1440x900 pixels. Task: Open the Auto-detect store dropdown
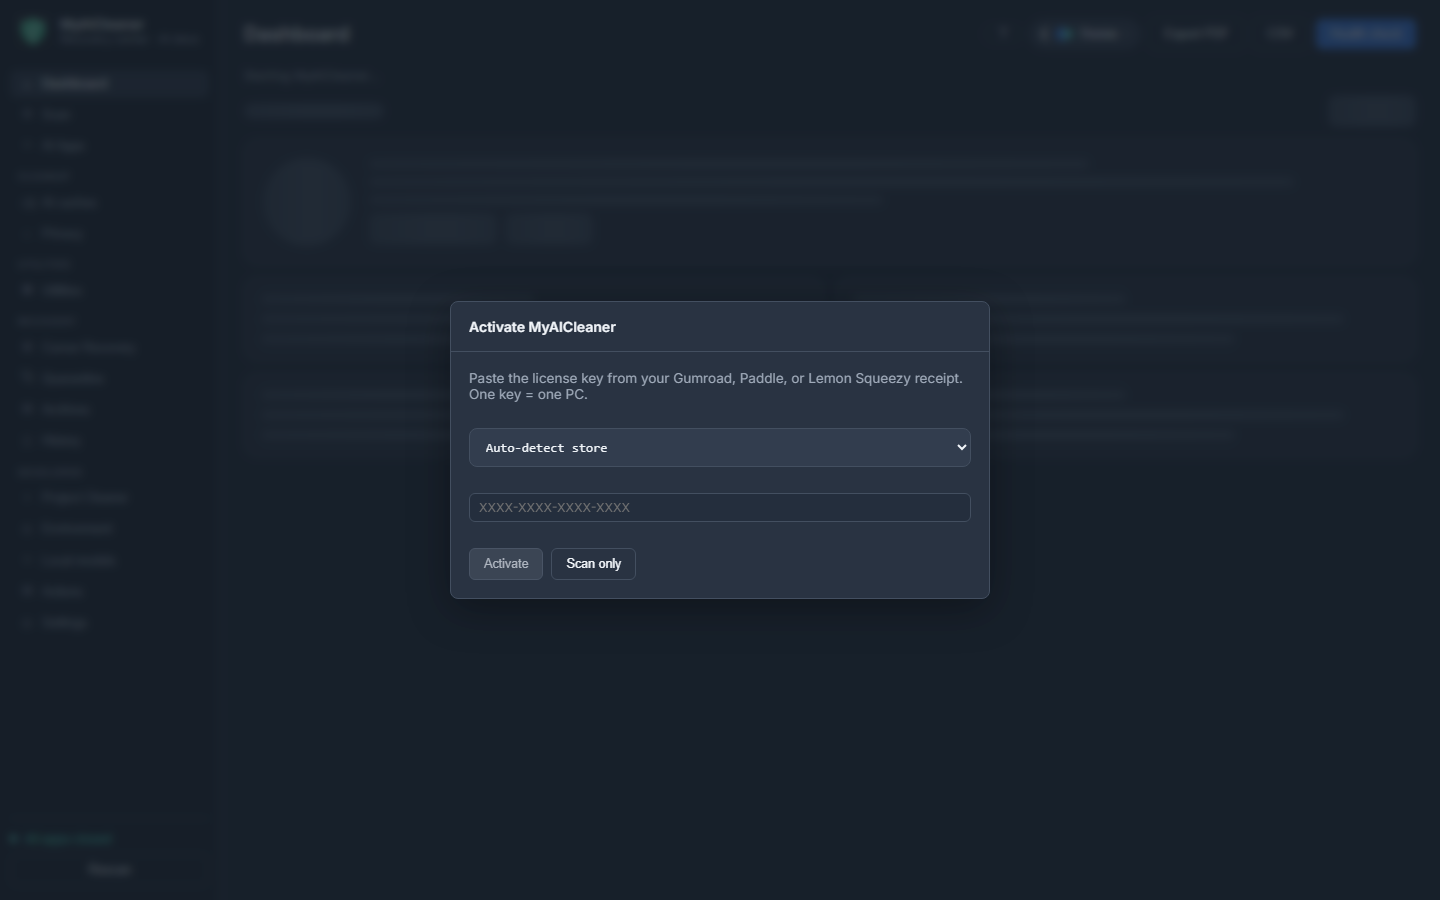(720, 447)
